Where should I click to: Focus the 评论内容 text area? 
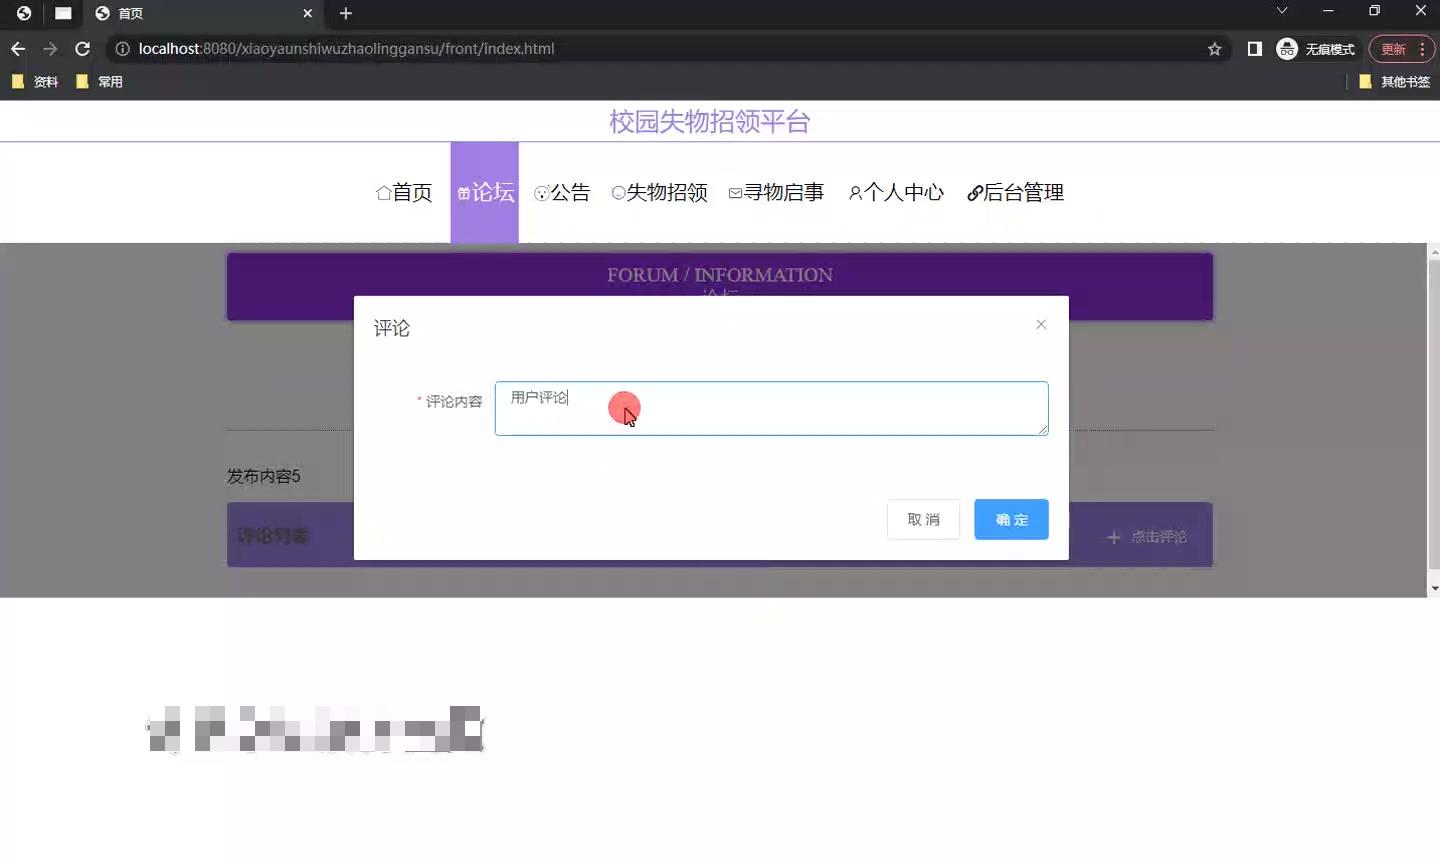pyautogui.click(x=771, y=408)
